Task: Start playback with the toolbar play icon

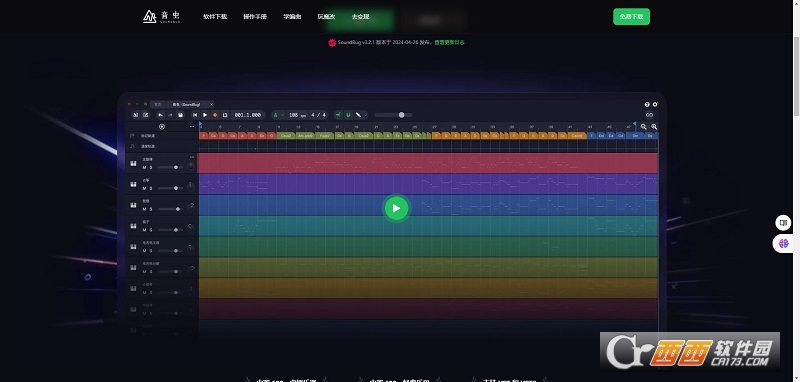Action: pos(205,115)
